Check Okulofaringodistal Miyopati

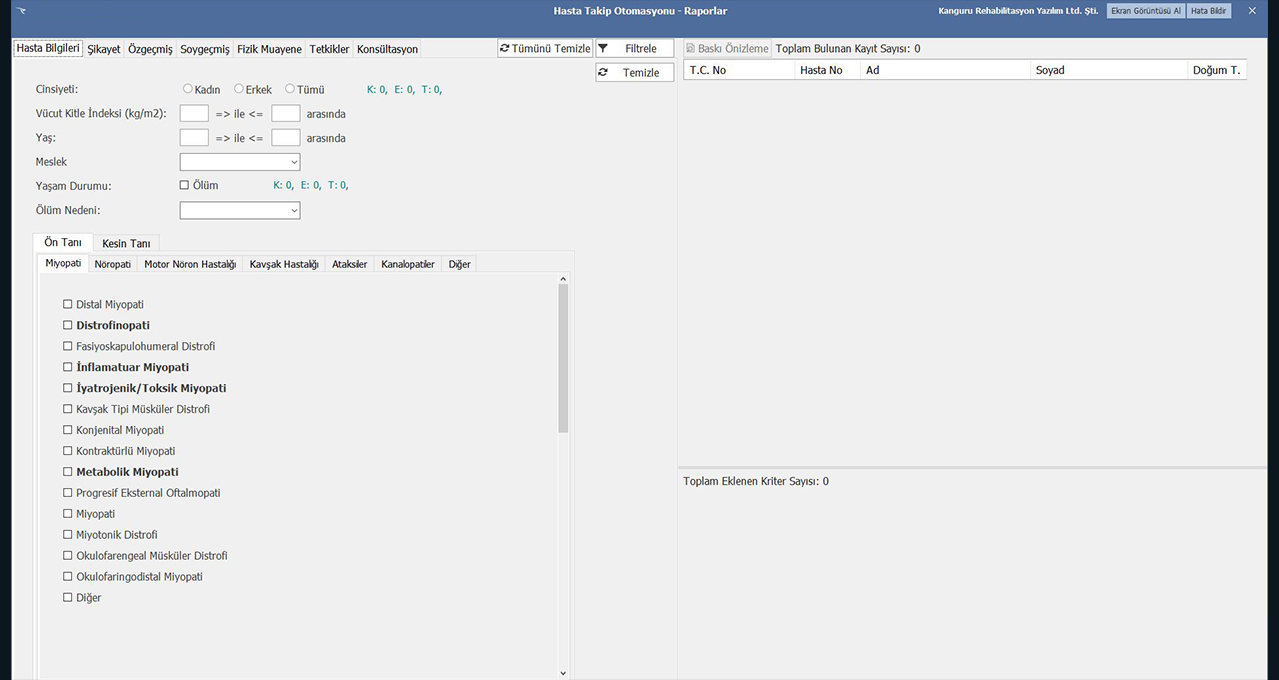68,577
